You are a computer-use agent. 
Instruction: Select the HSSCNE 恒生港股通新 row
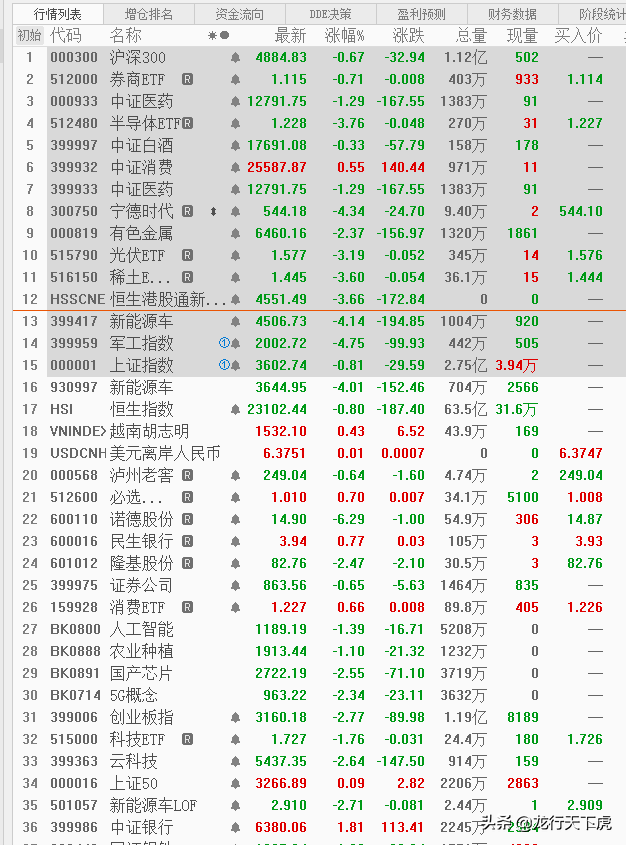pyautogui.click(x=319, y=299)
